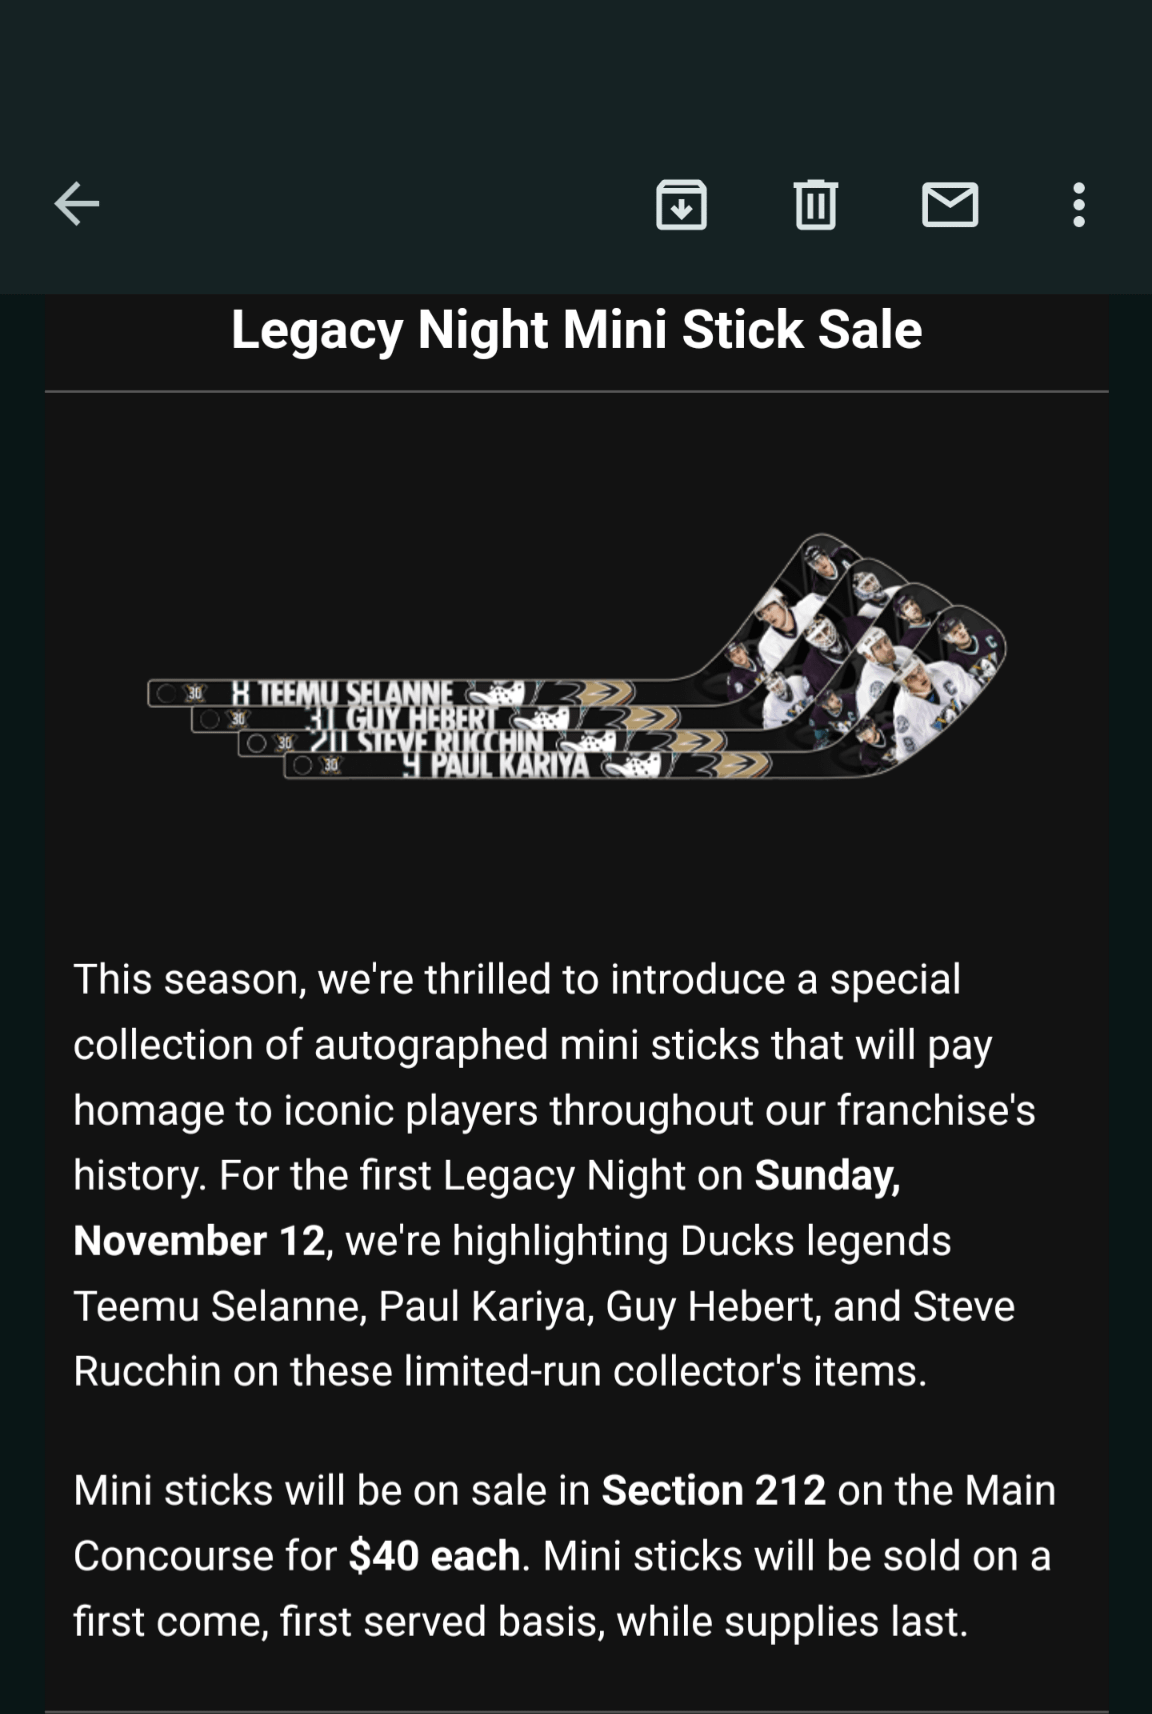Delete the email with trash icon
The width and height of the screenshot is (1152, 1714).
coord(815,205)
